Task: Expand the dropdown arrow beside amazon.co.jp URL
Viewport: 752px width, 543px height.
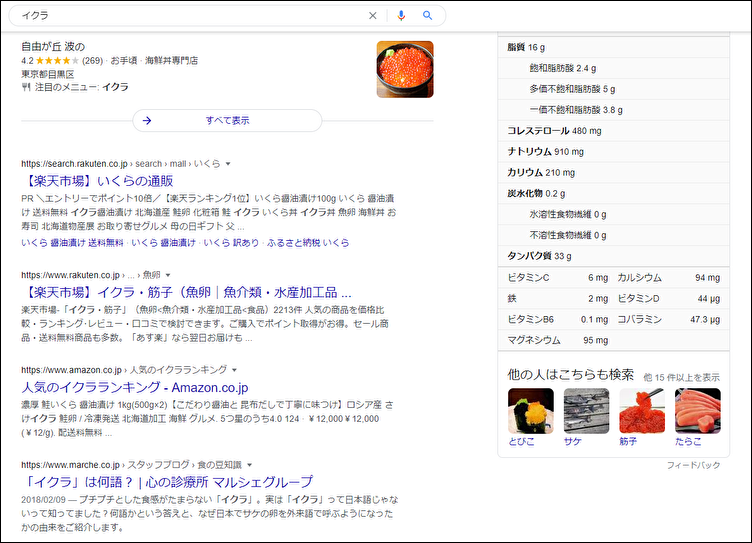Action: coord(235,370)
